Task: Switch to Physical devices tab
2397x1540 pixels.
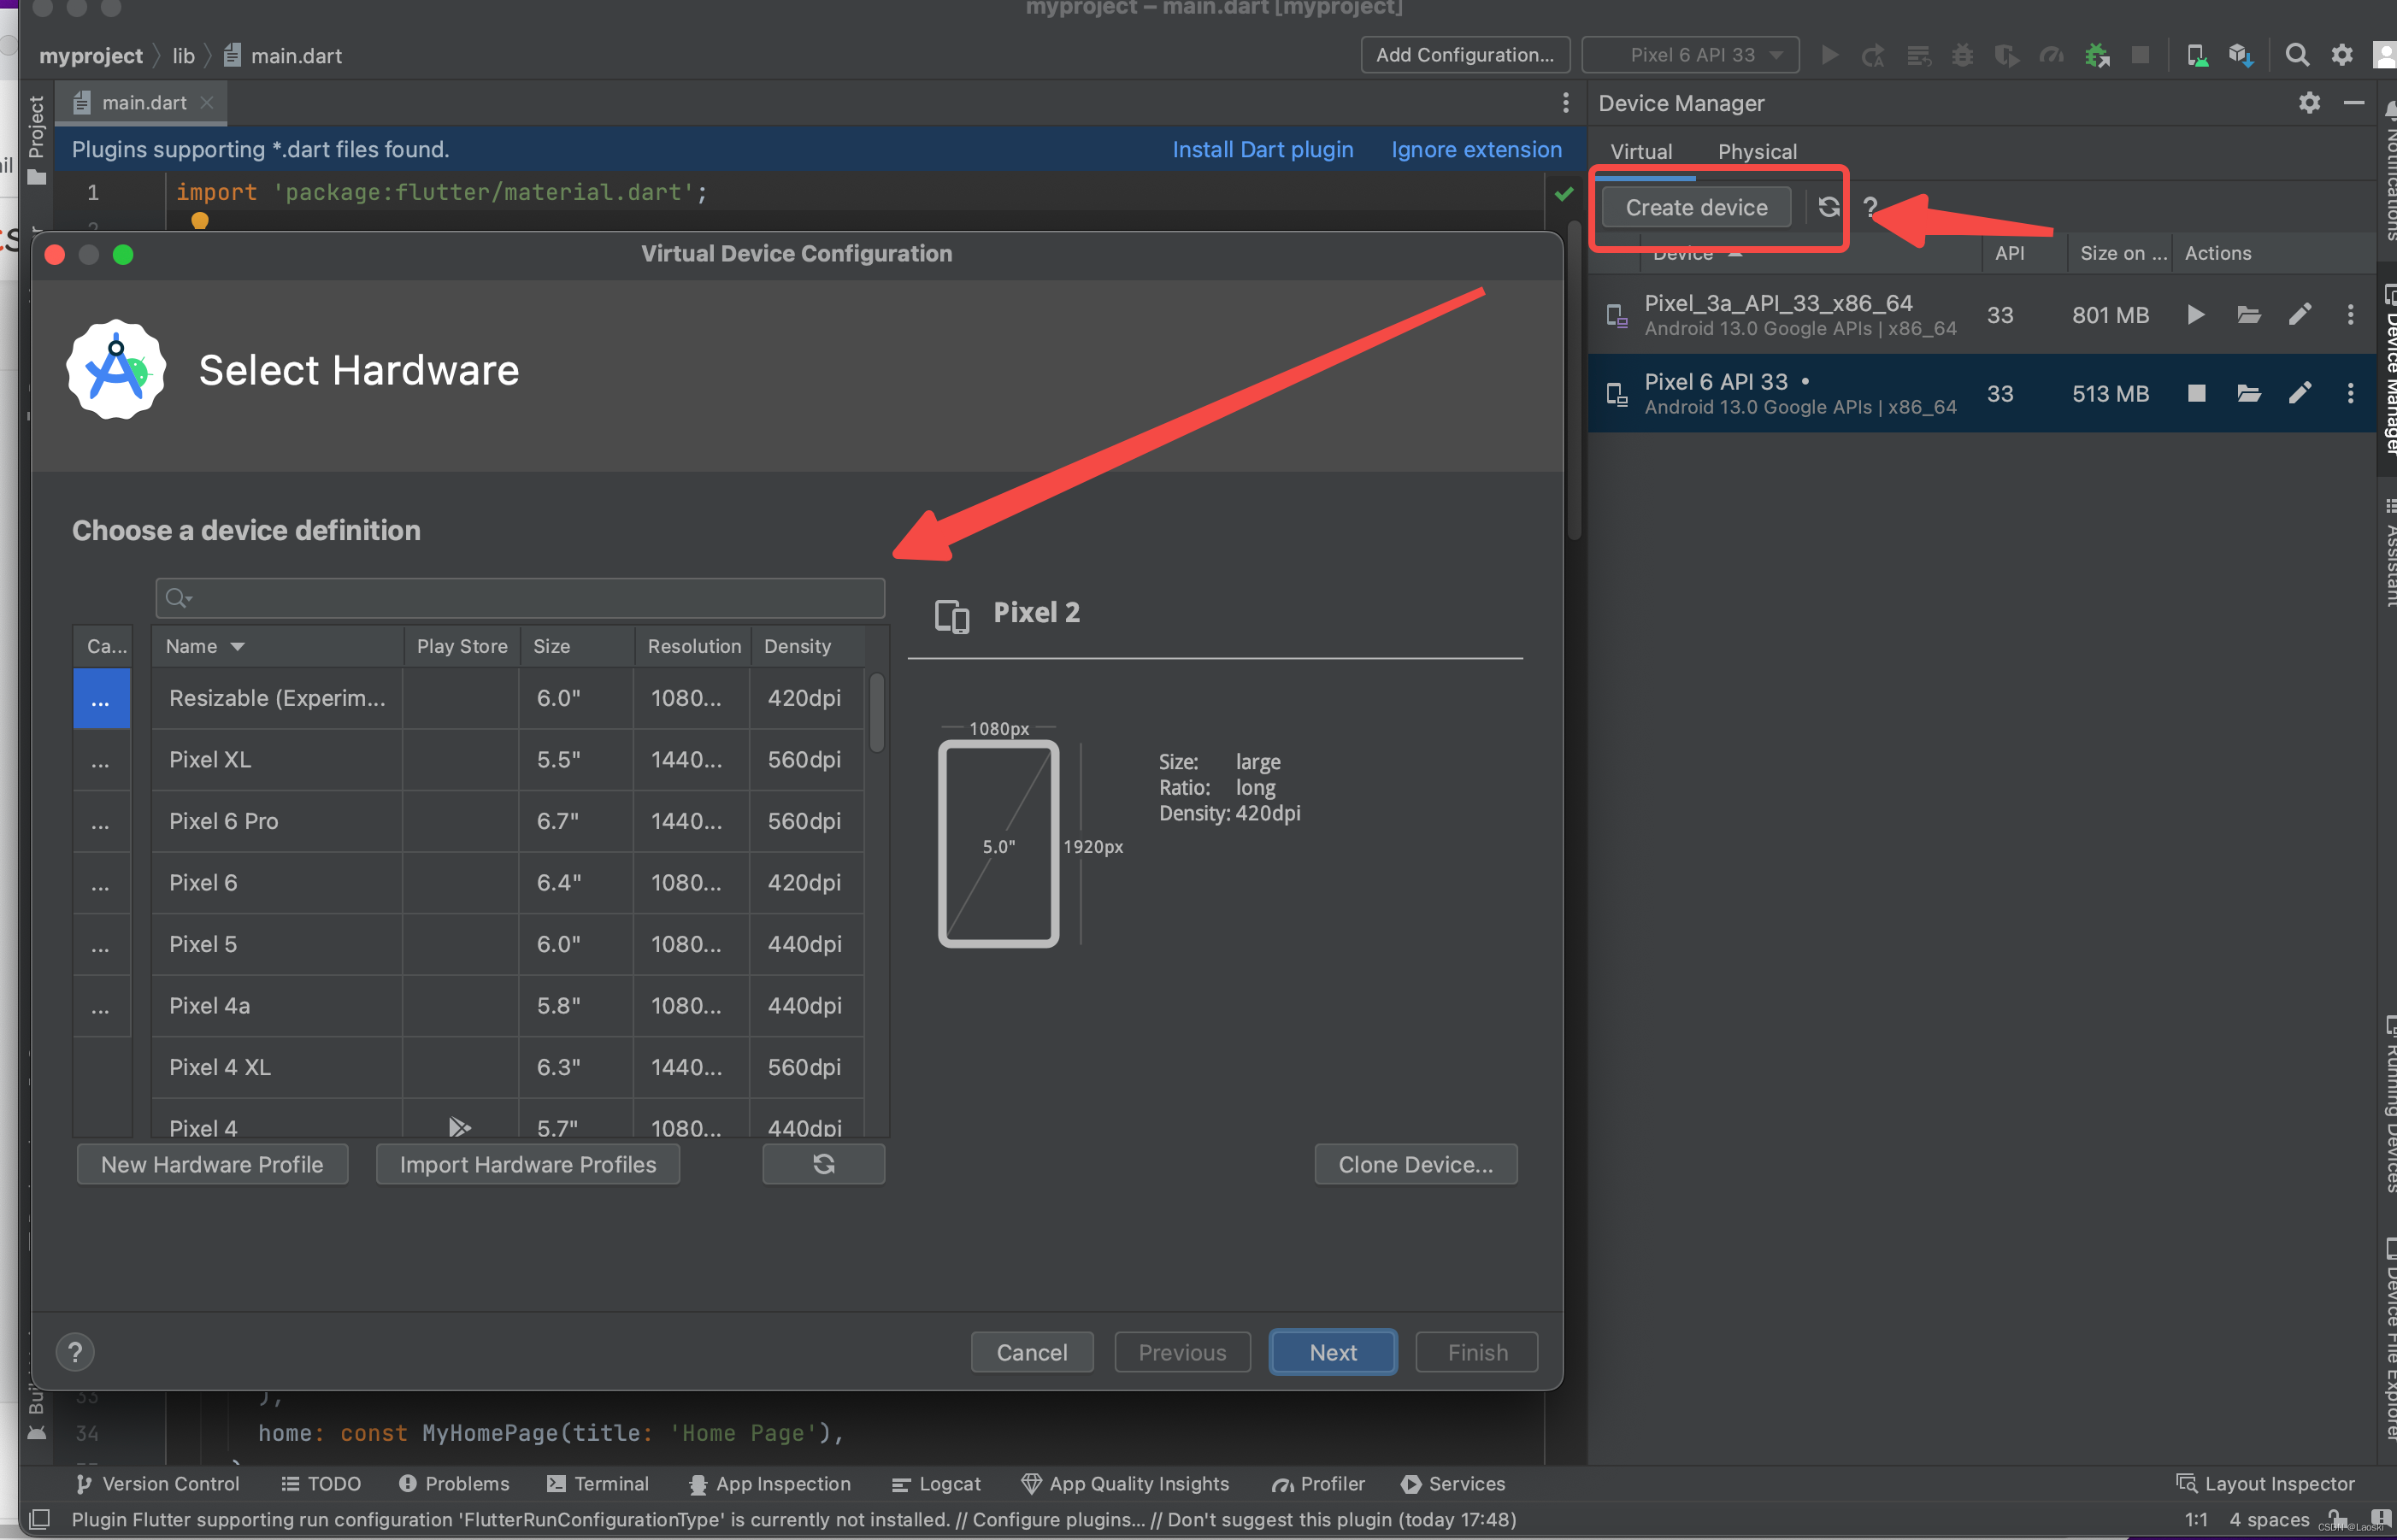Action: (x=1756, y=152)
